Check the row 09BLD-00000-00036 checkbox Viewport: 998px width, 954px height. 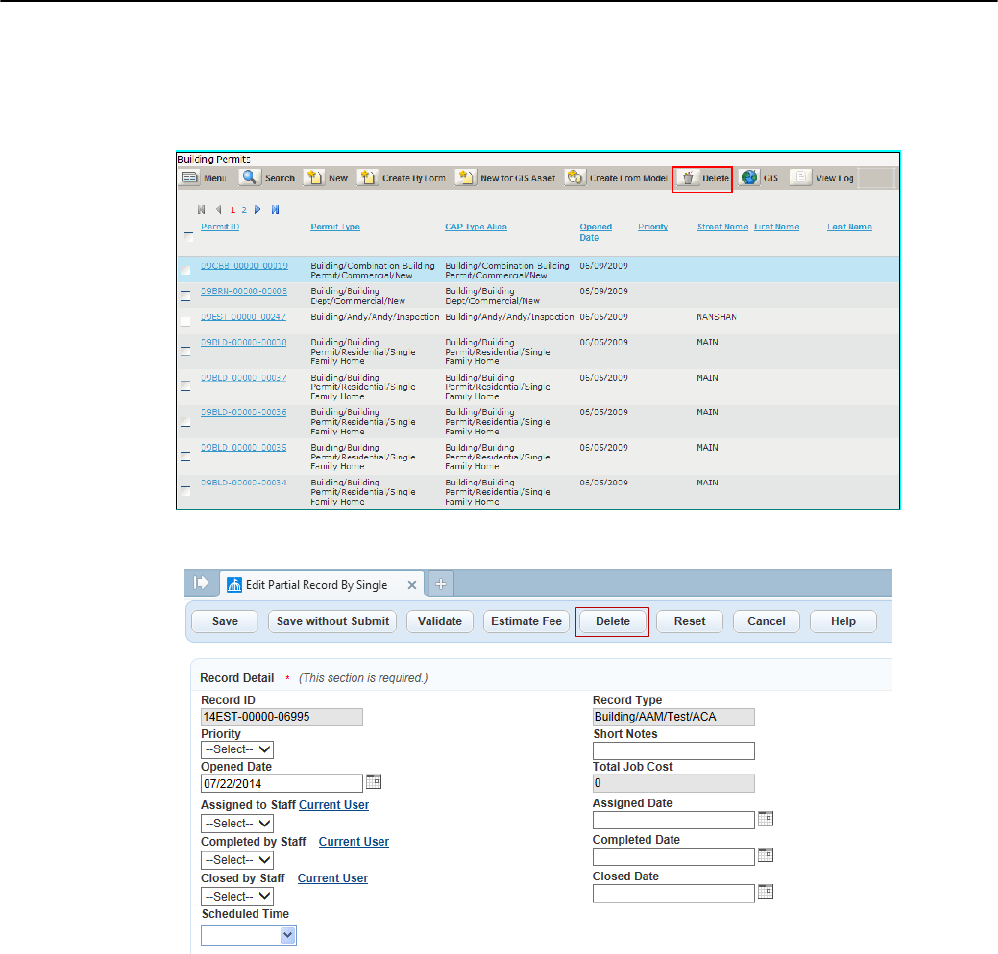pyautogui.click(x=186, y=421)
